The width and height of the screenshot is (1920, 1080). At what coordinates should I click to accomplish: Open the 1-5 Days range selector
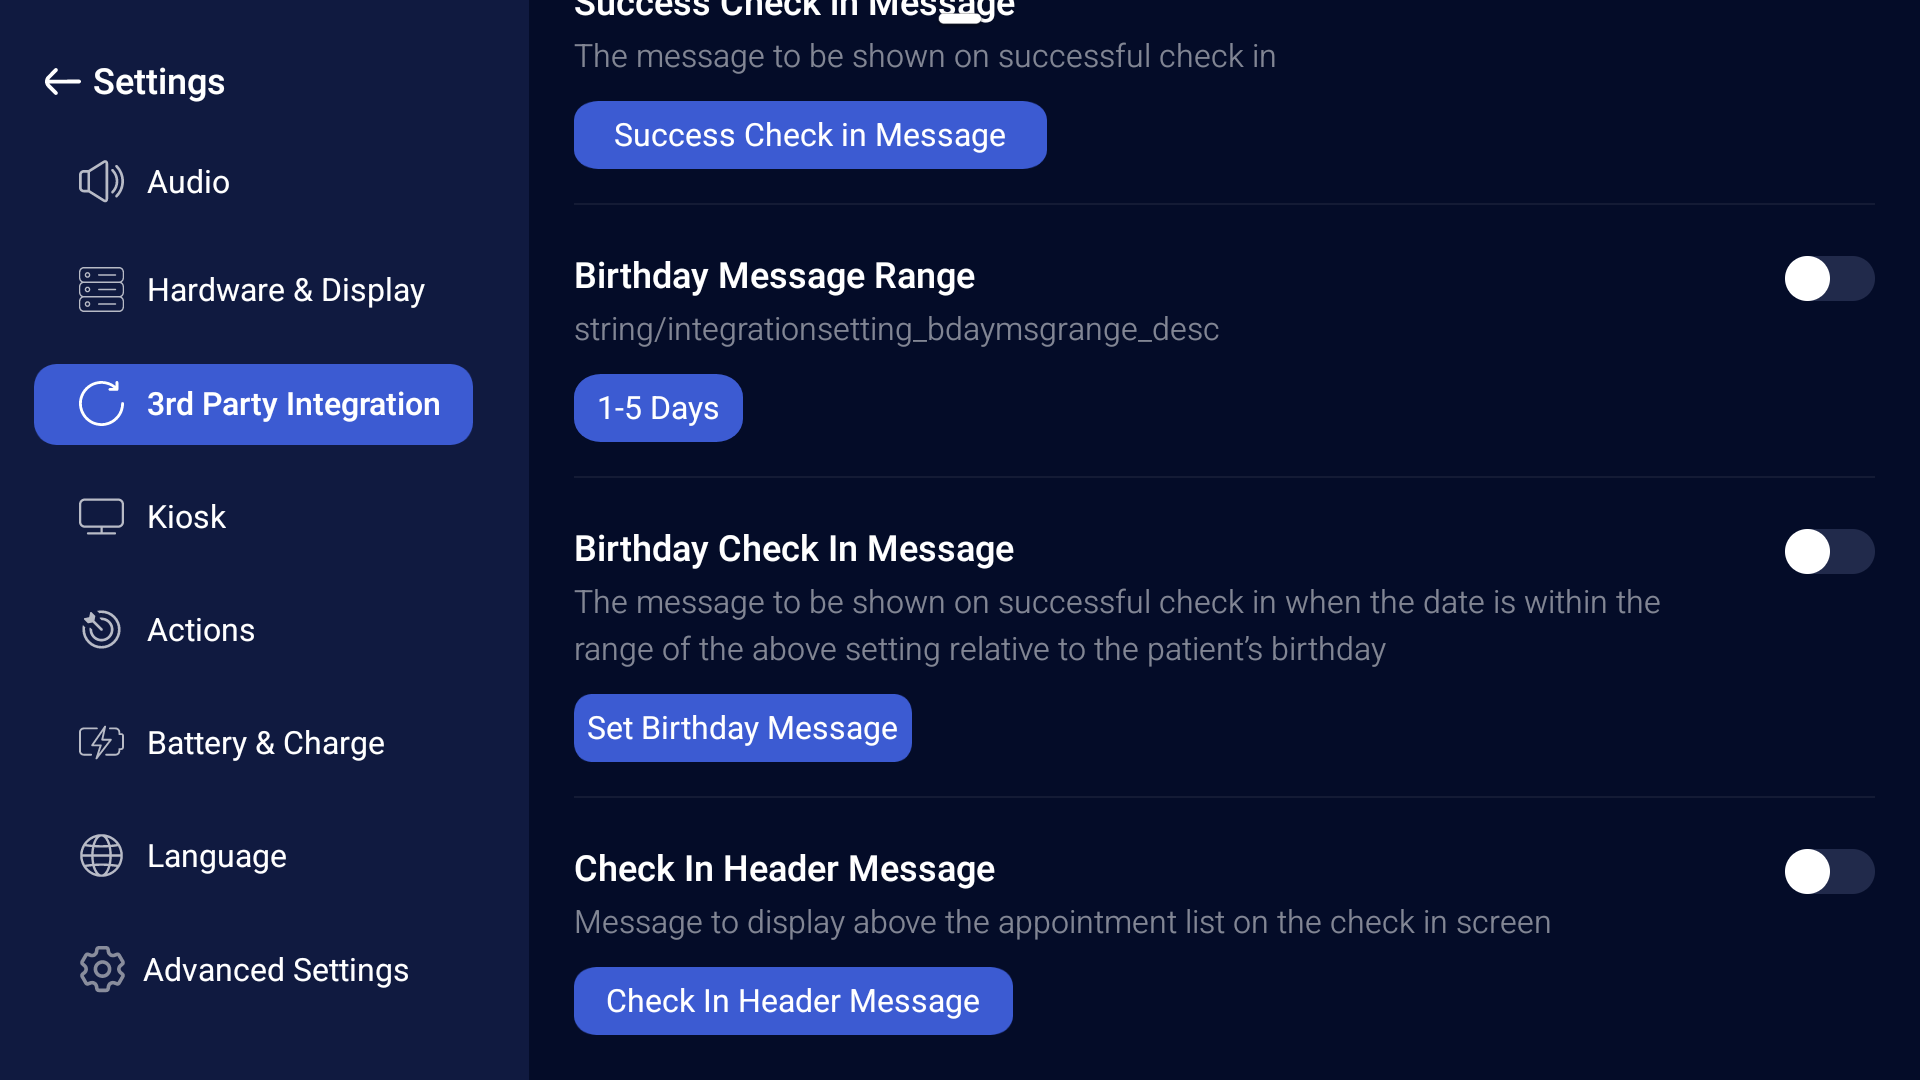tap(658, 408)
